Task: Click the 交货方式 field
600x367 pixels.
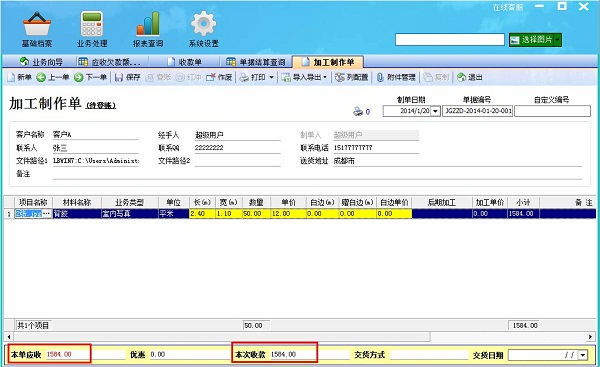Action: point(429,355)
